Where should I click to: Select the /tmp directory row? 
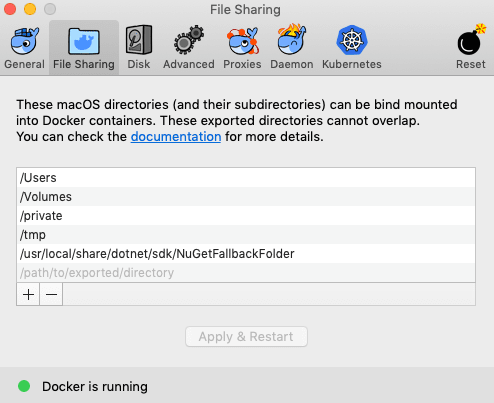(x=246, y=235)
